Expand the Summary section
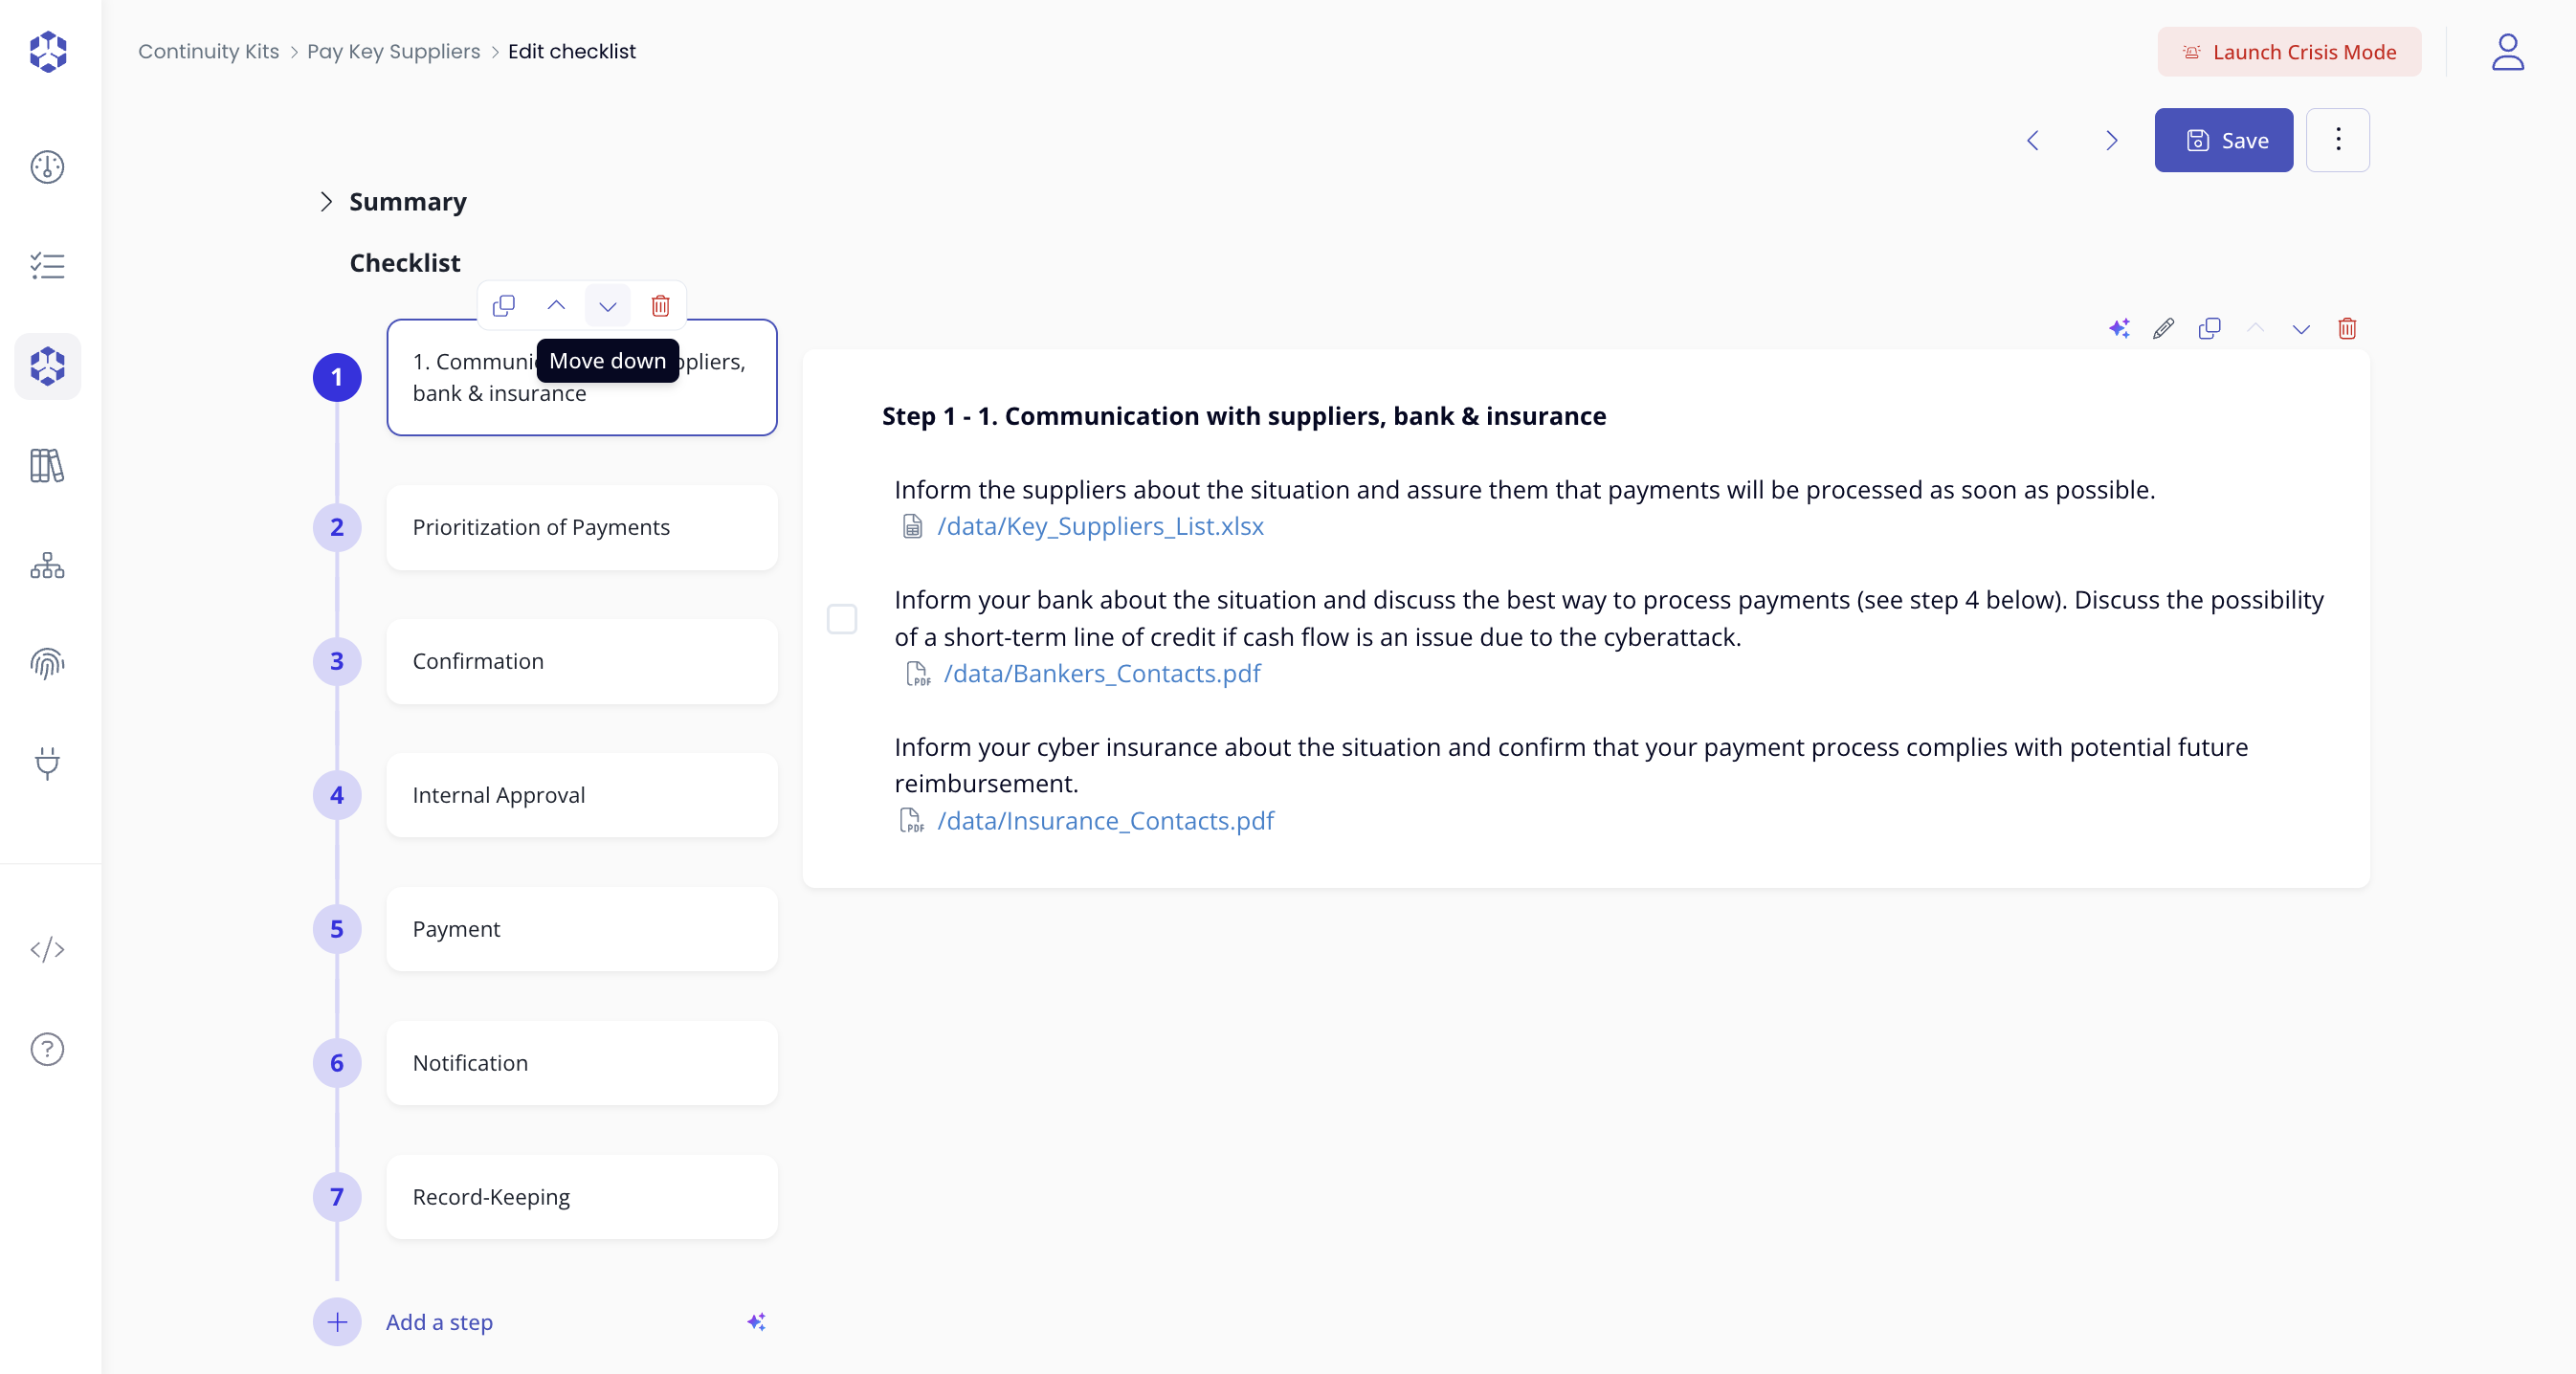This screenshot has height=1374, width=2576. [x=326, y=201]
